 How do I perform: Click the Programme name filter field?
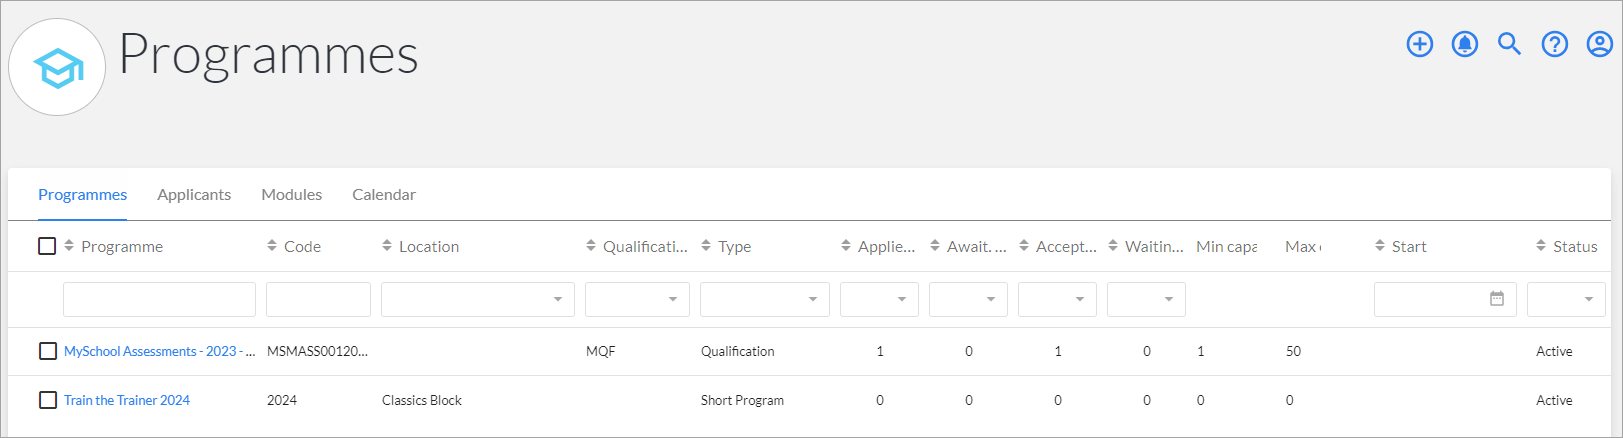coord(159,300)
